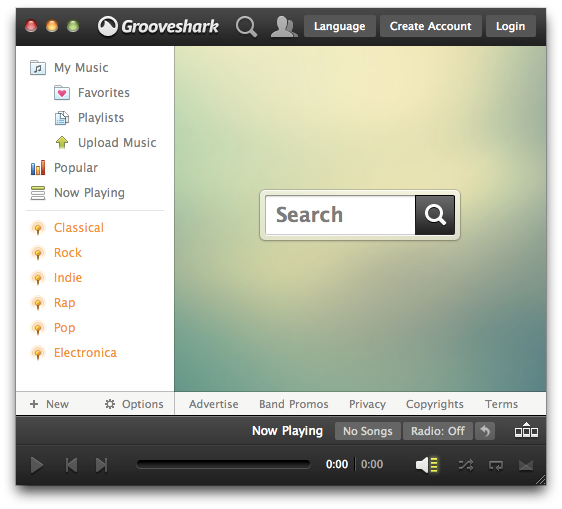Click the No Songs queue button
Image resolution: width=562 pixels, height=509 pixels.
click(x=367, y=431)
